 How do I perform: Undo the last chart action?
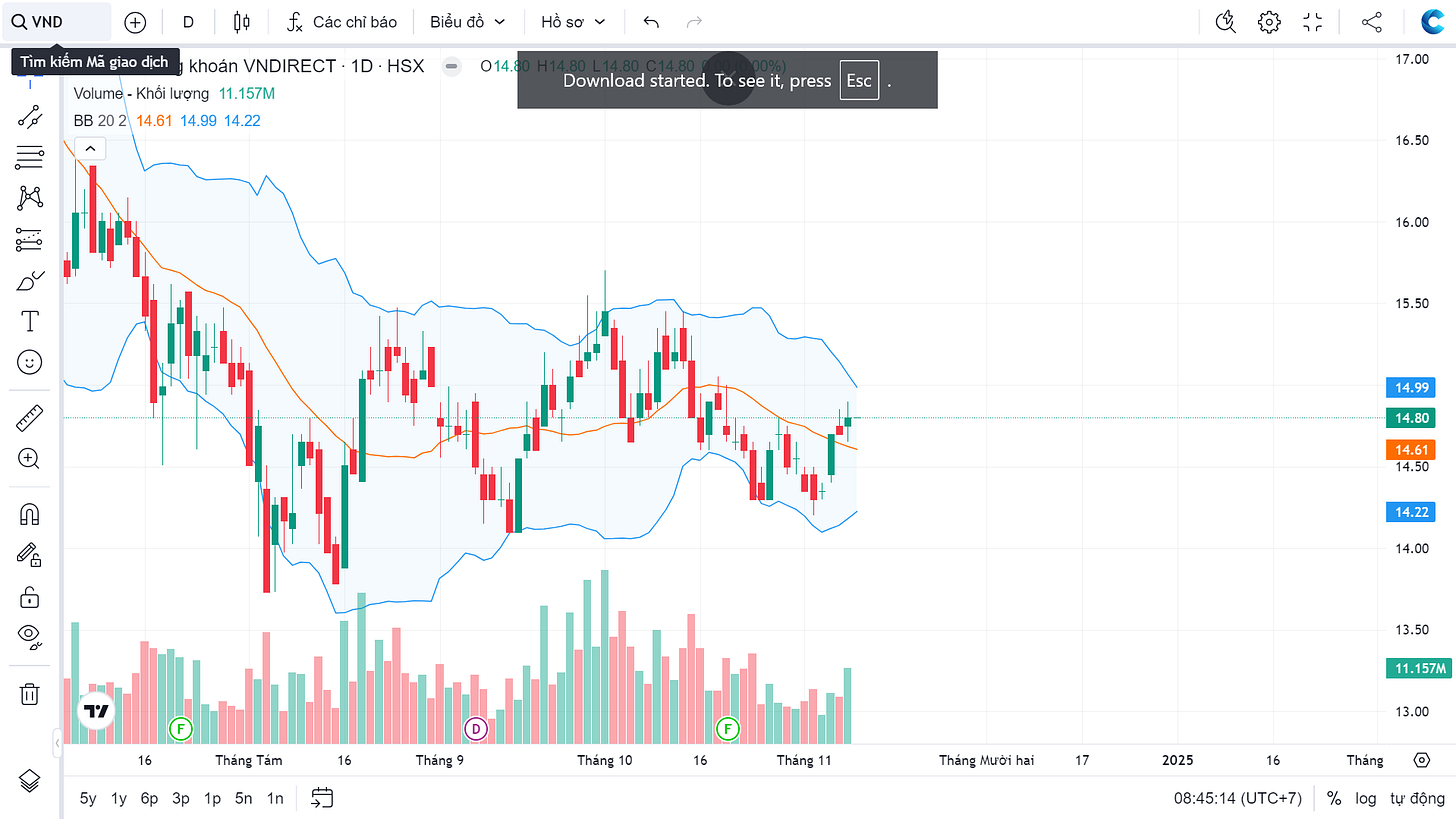click(x=652, y=22)
